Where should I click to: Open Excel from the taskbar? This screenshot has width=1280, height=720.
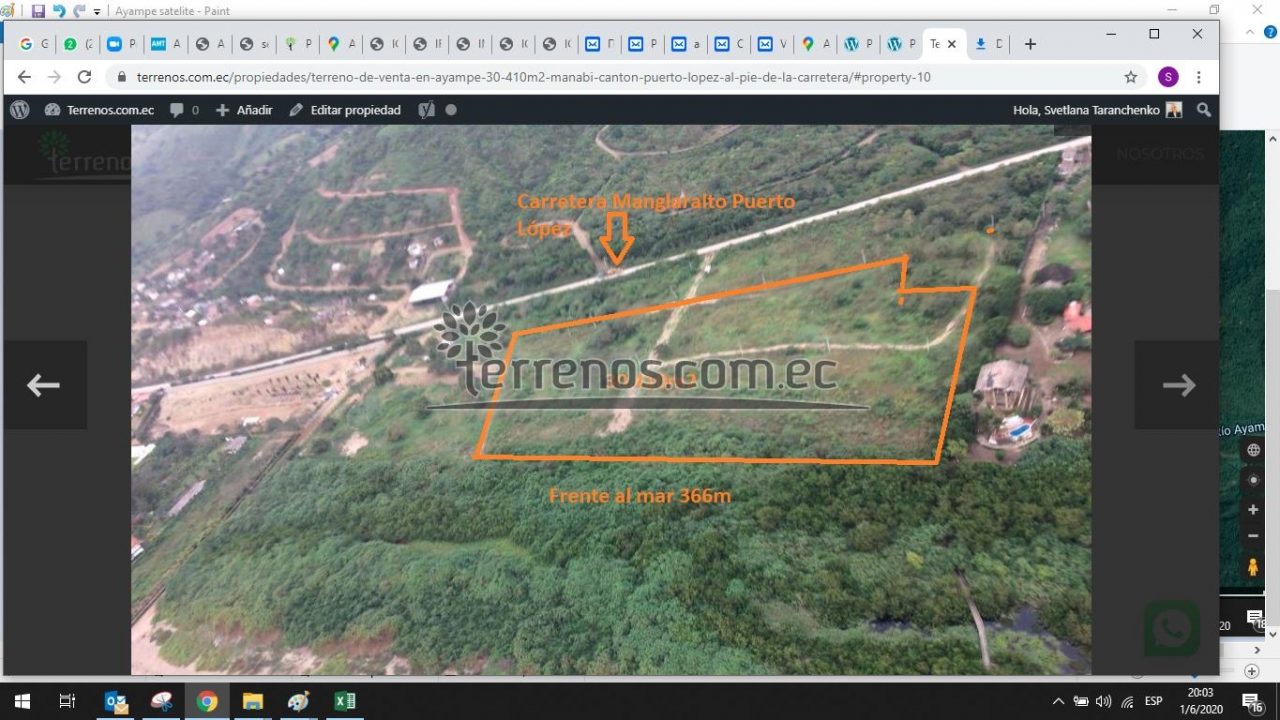pyautogui.click(x=344, y=701)
